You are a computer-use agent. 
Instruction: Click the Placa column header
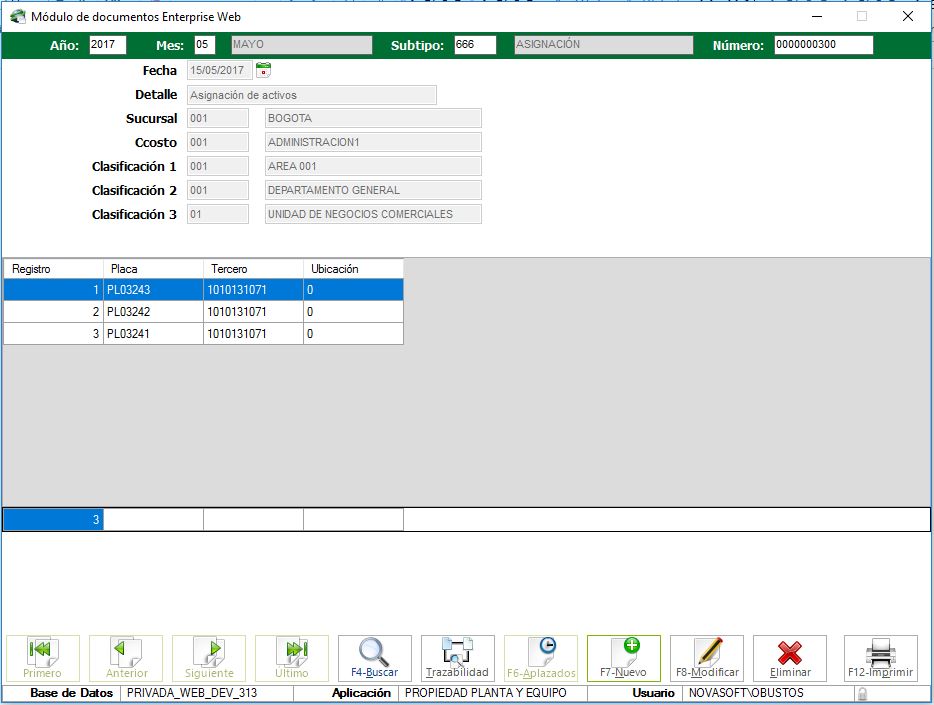pos(153,268)
